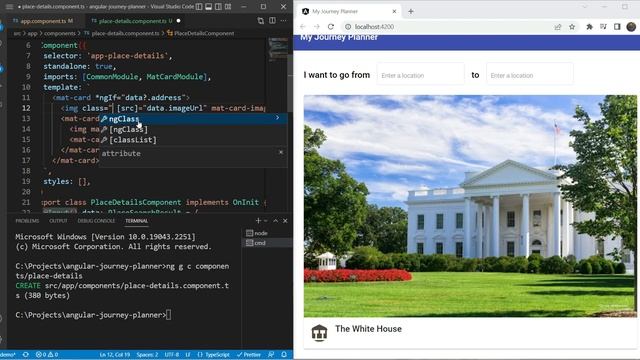Reload the localhost page
Viewport: 640px width, 360px height.
[331, 27]
